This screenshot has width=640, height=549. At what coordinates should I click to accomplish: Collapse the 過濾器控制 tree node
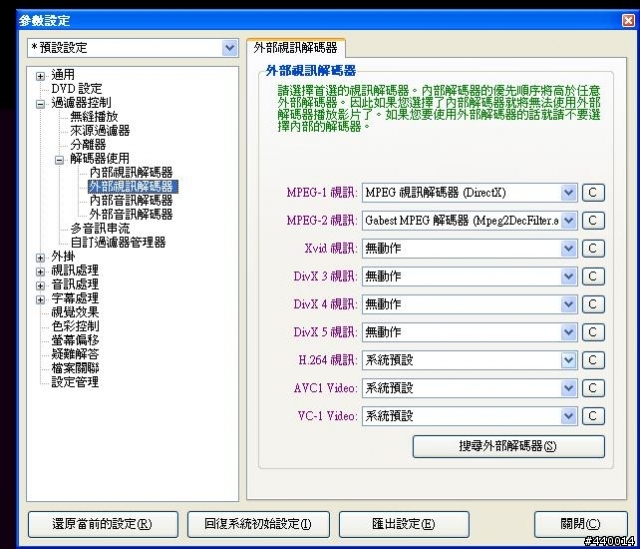40,104
